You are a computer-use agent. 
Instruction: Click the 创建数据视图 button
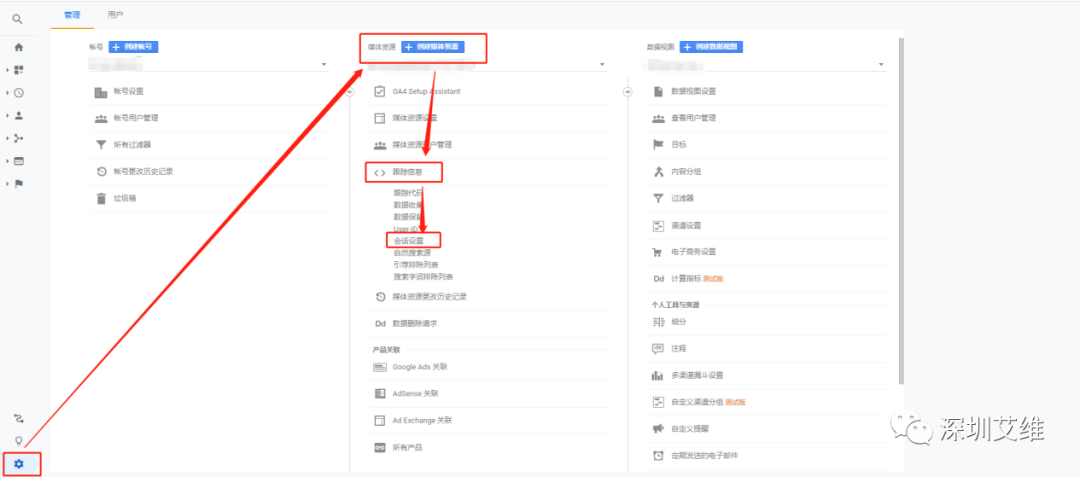click(712, 47)
